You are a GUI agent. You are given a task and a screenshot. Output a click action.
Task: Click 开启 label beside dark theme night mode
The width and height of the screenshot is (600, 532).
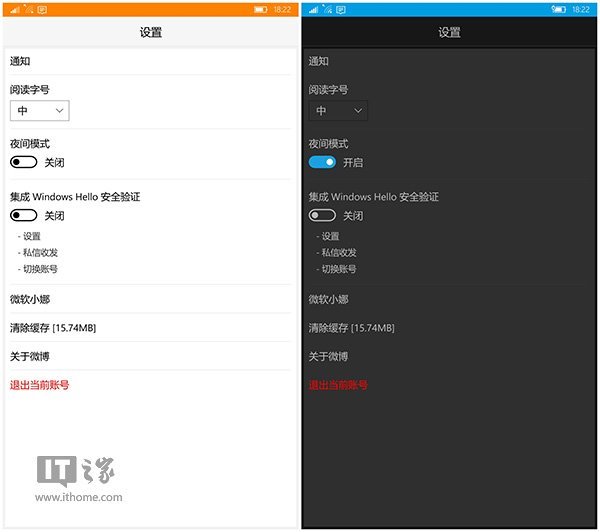353,163
